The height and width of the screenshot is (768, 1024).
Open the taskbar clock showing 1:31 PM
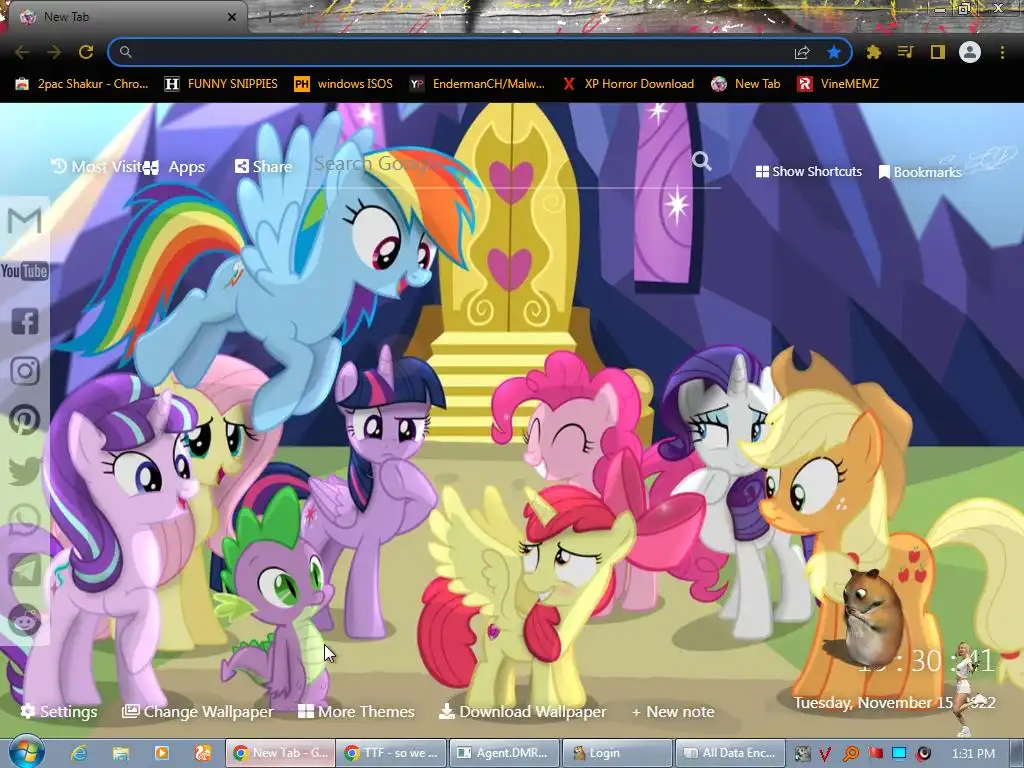pos(973,753)
